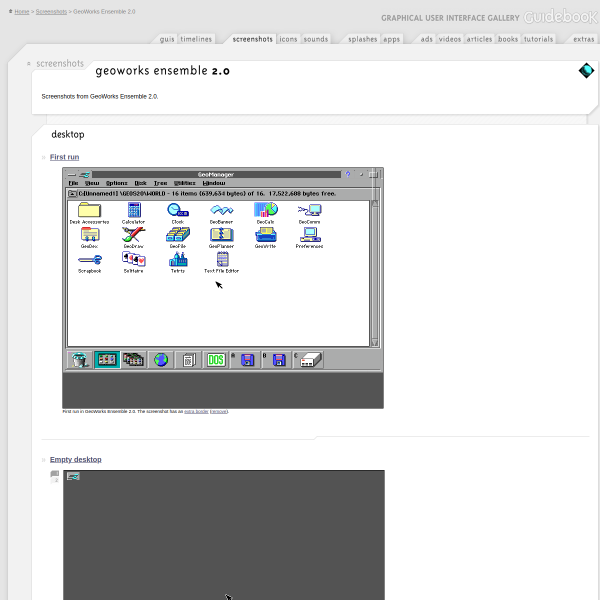Viewport: 600px width, 600px height.
Task: Click the GeoManager vertical scrollbar
Action: 375,273
